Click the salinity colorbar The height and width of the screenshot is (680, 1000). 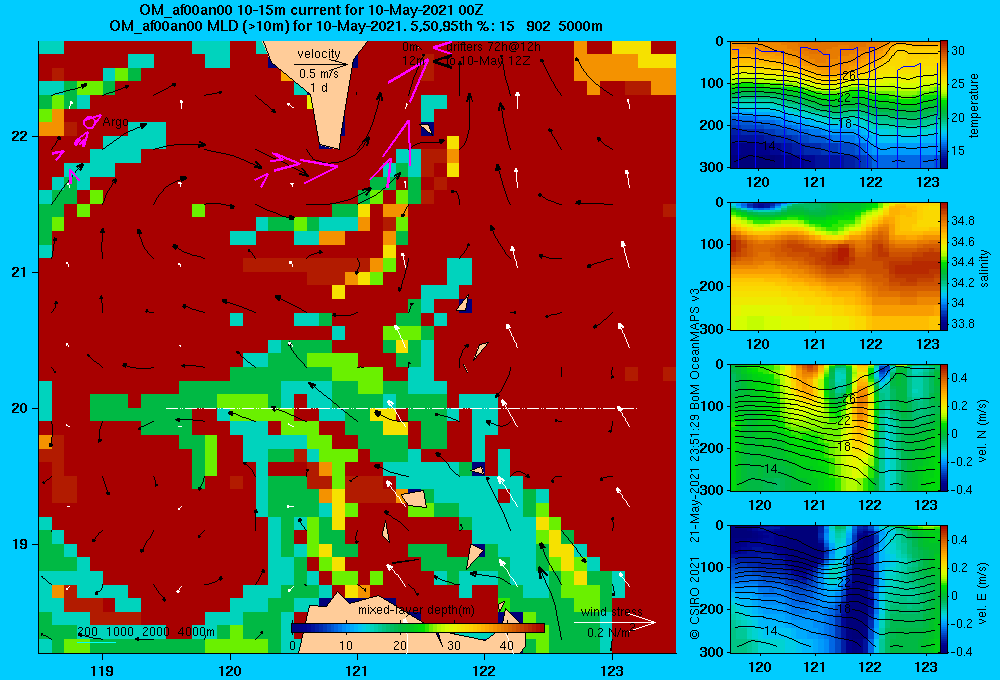[x=943, y=266]
